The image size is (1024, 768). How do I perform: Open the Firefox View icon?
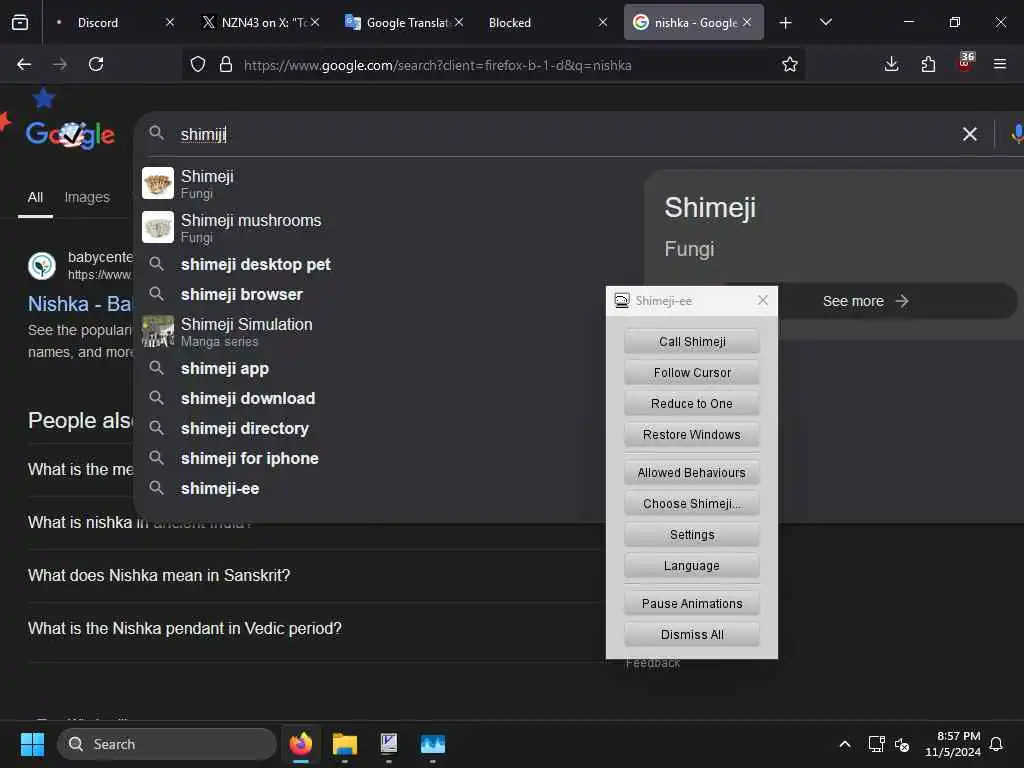(x=20, y=22)
